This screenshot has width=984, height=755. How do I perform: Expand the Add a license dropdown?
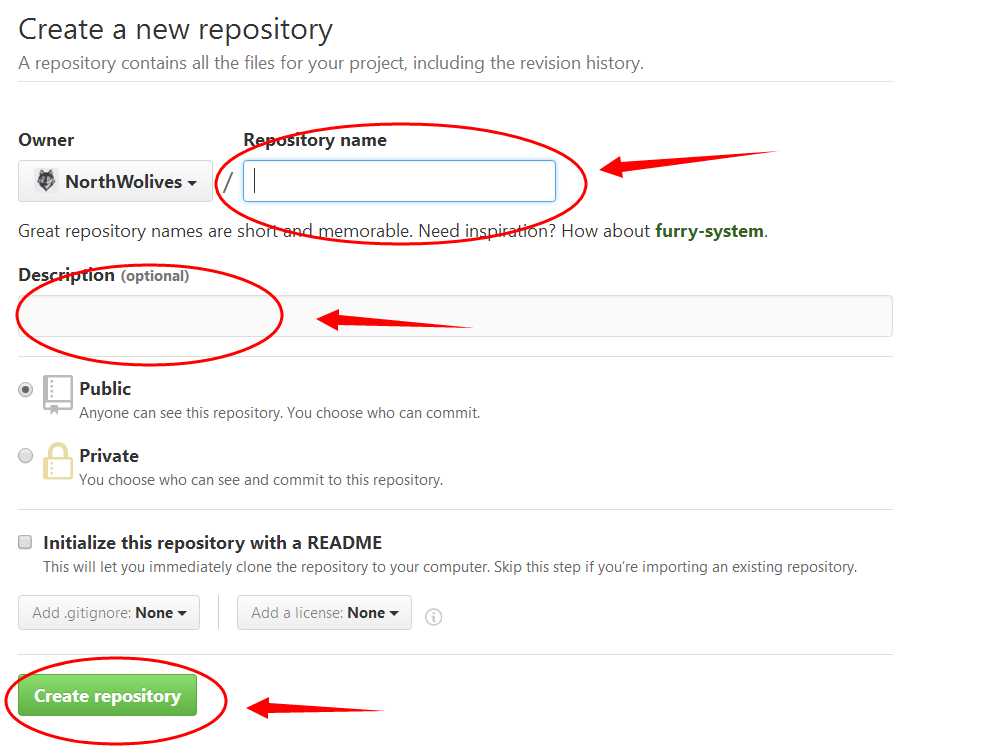[x=324, y=613]
